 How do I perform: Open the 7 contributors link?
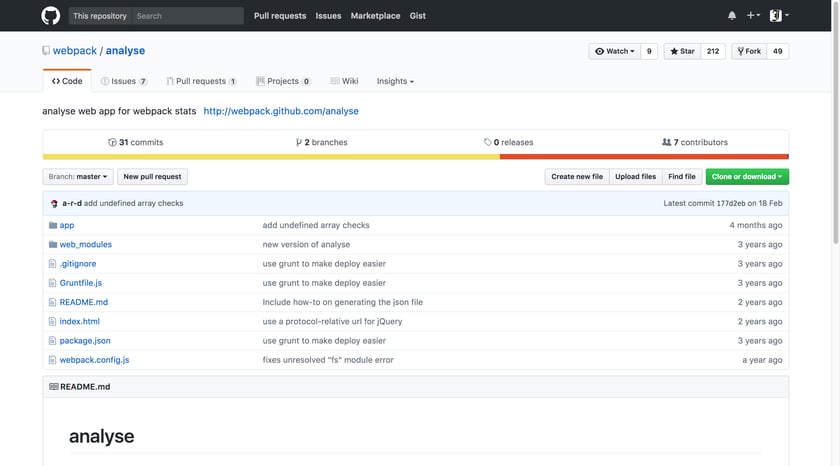695,142
